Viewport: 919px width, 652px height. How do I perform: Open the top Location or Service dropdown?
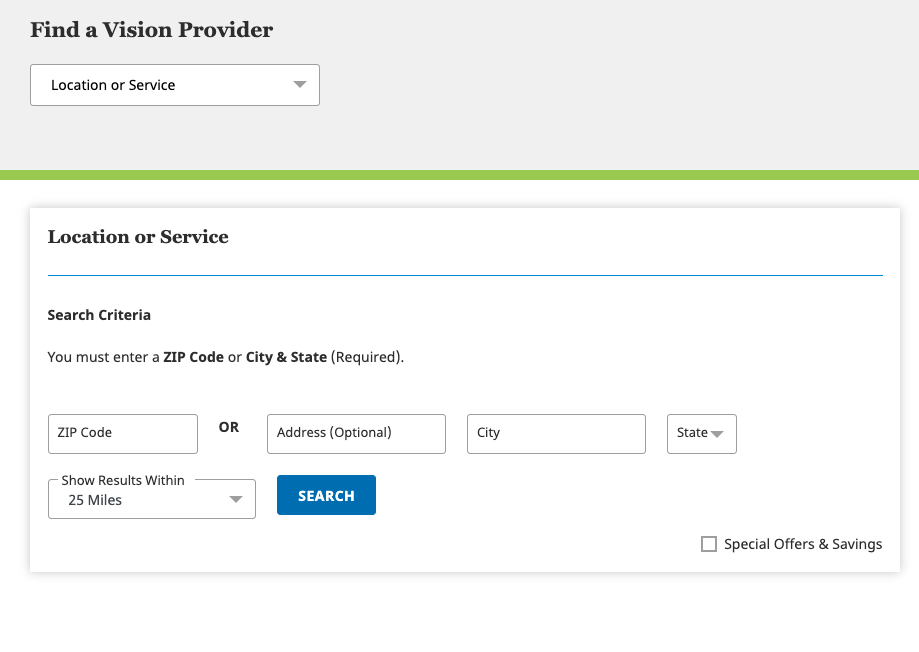coord(174,85)
